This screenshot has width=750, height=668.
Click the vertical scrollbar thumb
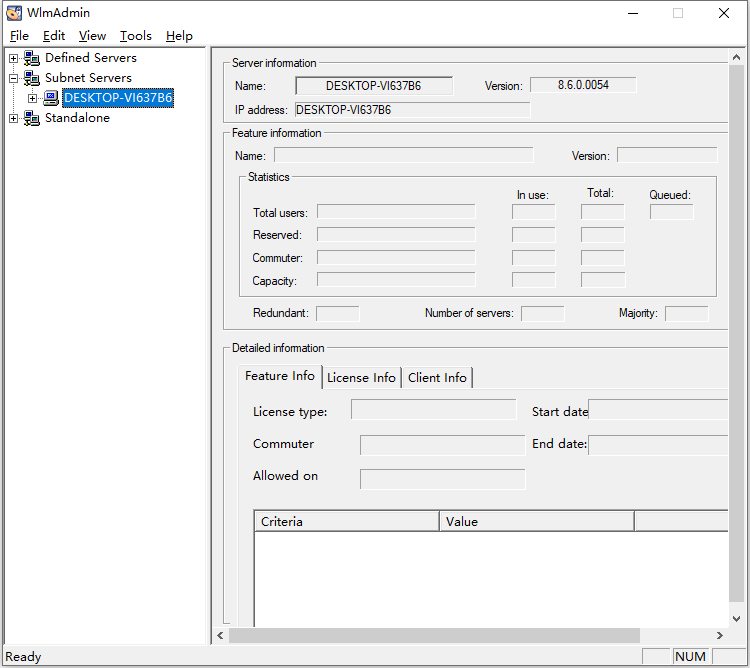point(737,334)
